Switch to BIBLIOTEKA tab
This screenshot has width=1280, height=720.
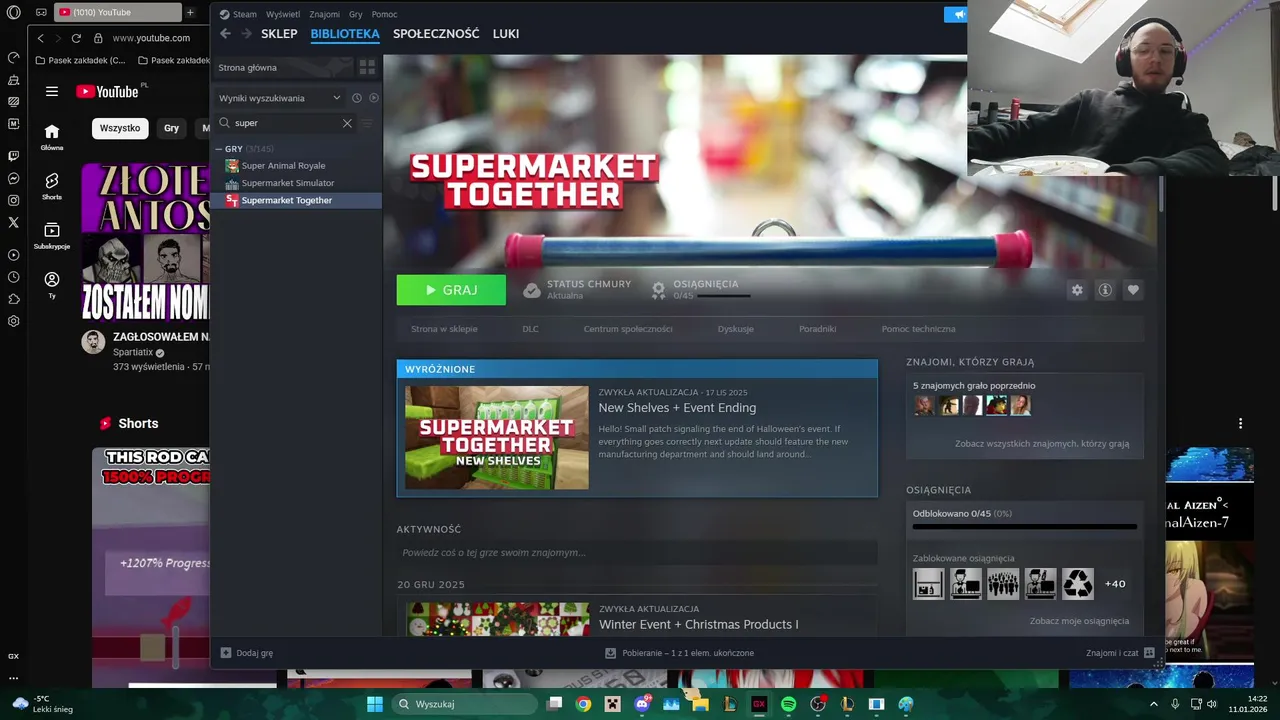click(x=345, y=33)
